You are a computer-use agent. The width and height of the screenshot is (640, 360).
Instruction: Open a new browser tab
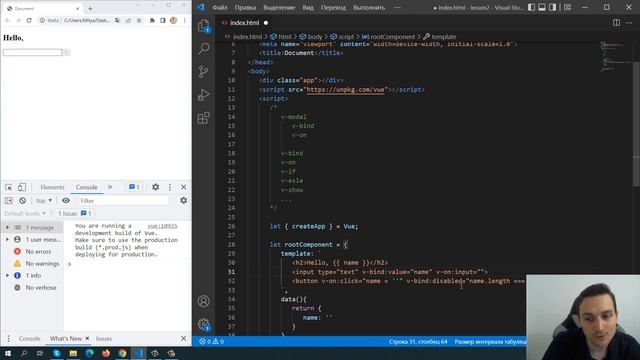click(x=90, y=8)
